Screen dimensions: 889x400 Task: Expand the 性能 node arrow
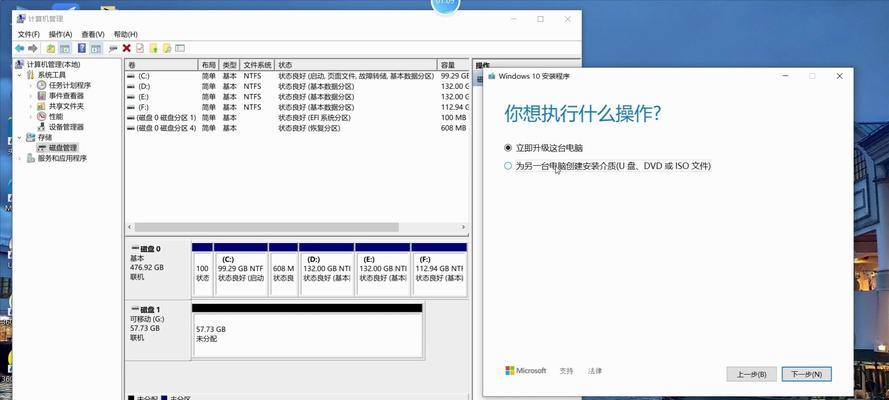click(31, 117)
